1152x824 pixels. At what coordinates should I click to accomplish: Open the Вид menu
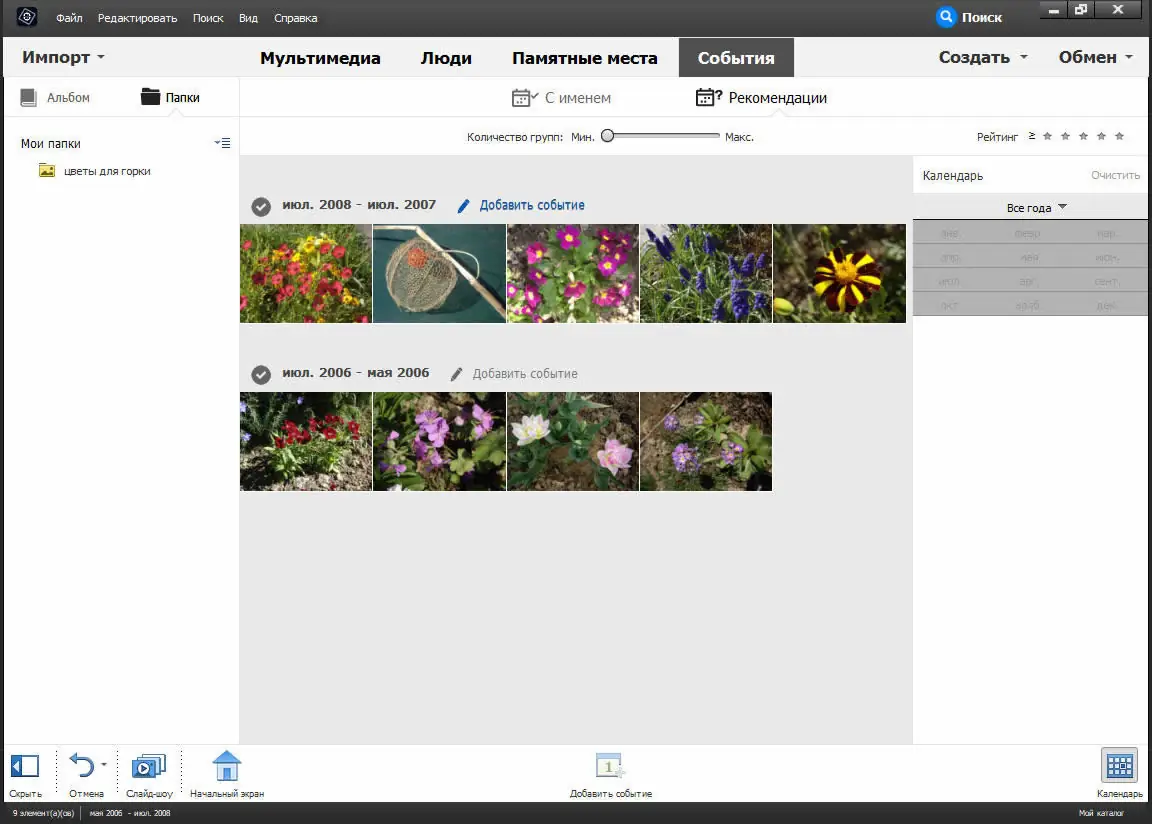pyautogui.click(x=247, y=17)
